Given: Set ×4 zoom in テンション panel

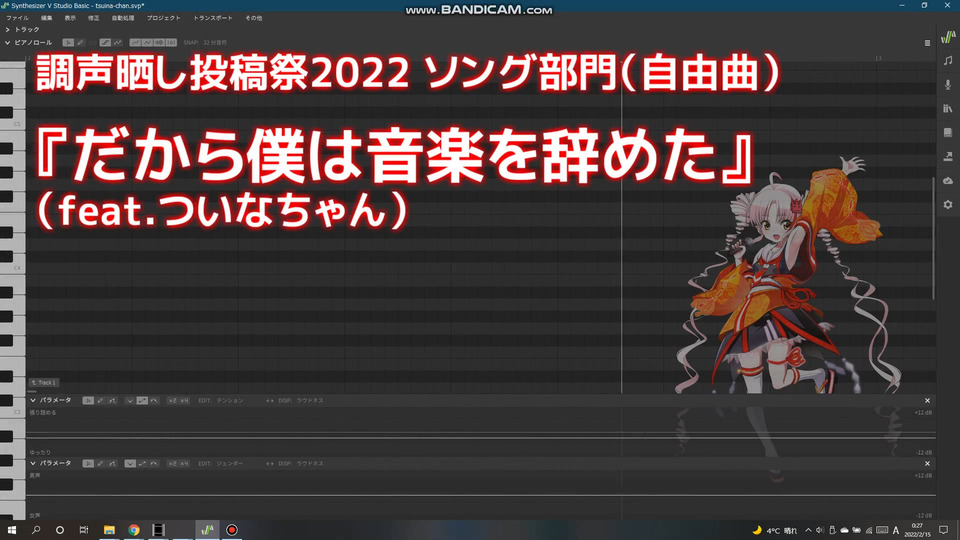Looking at the screenshot, I should pyautogui.click(x=184, y=400).
